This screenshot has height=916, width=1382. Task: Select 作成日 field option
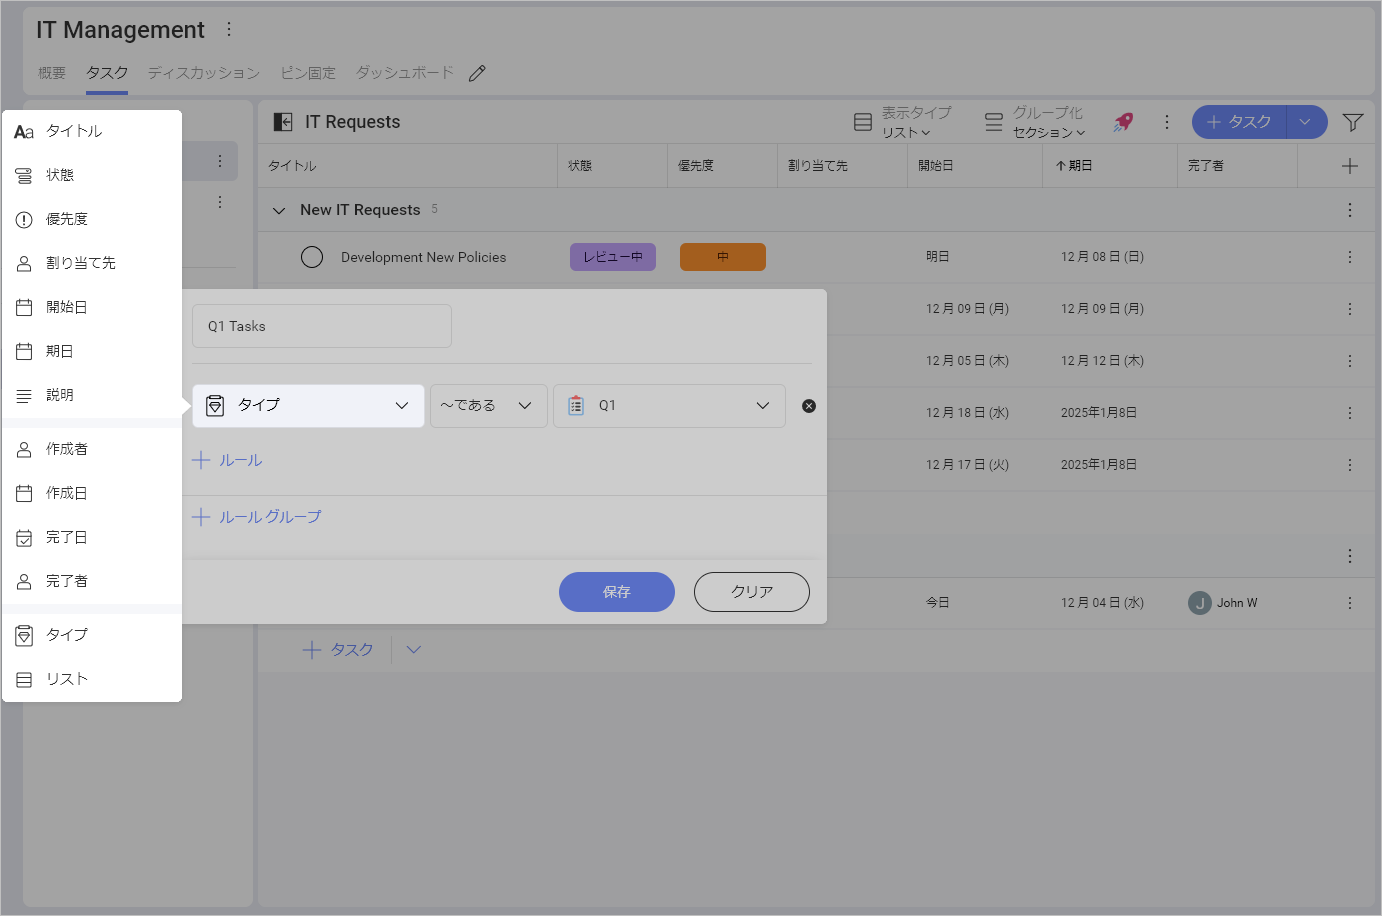click(x=92, y=493)
